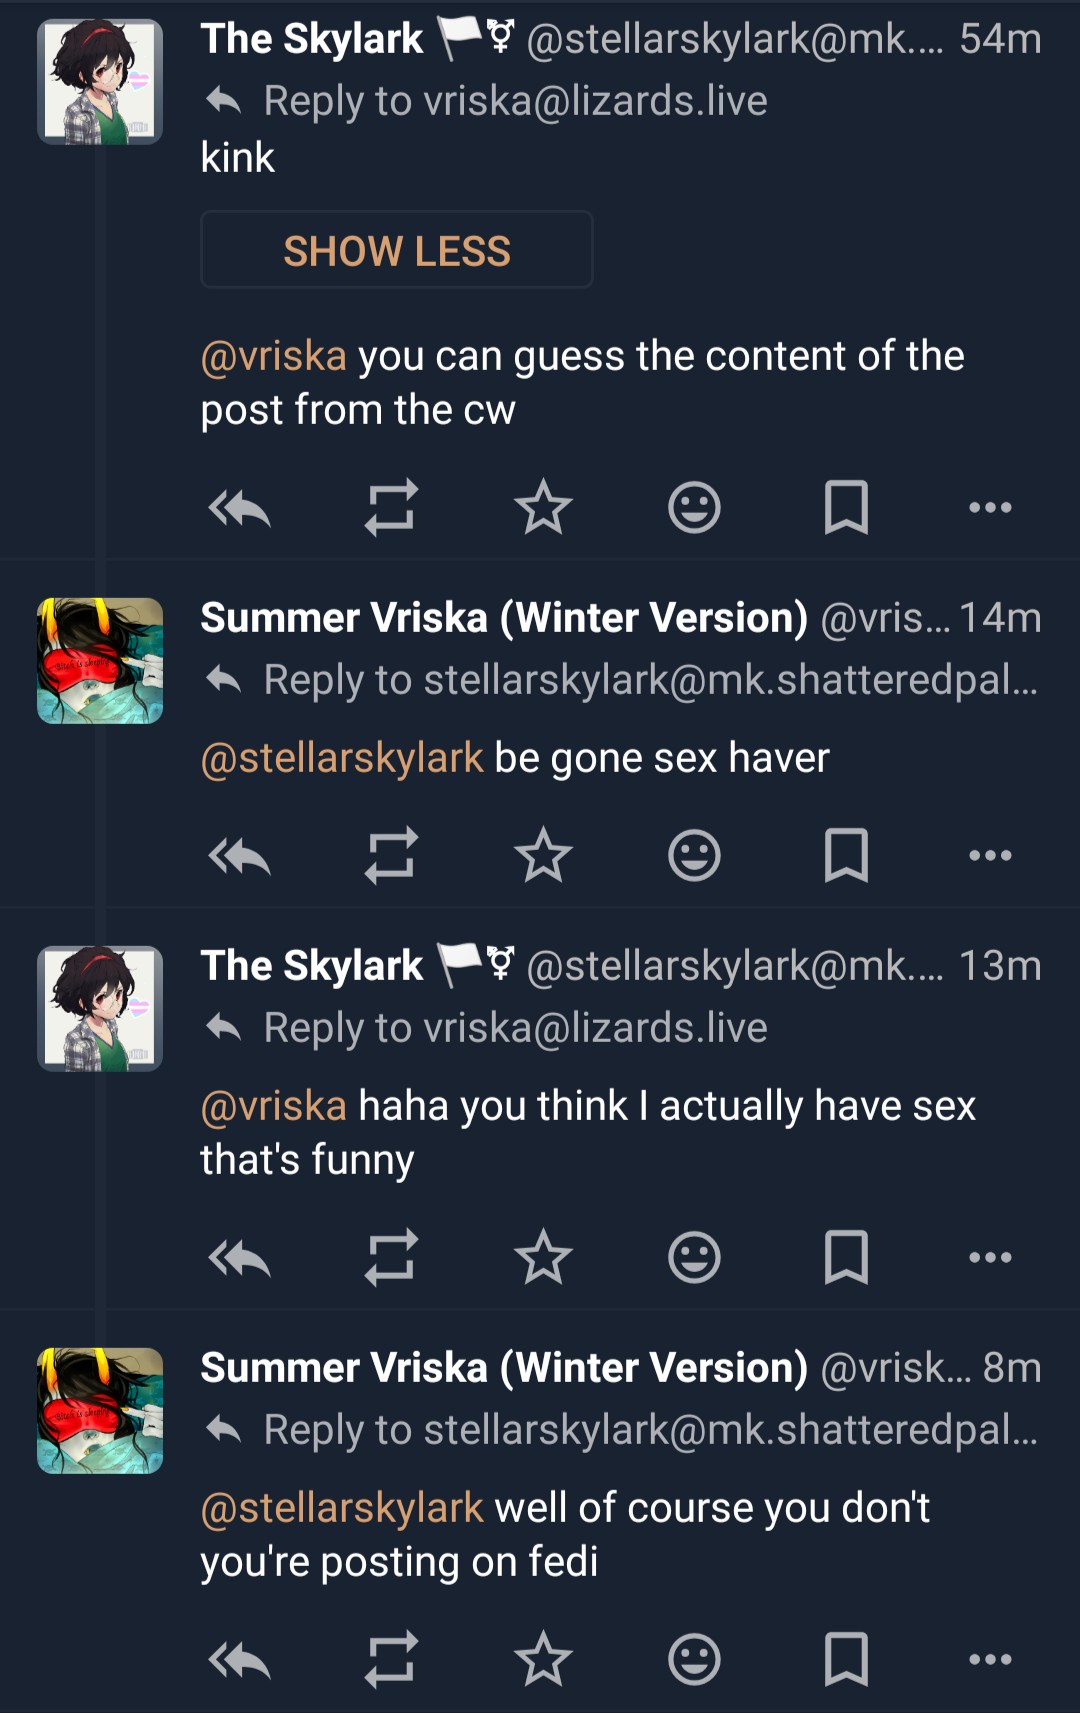
Task: Open the @vriska mention in the 54m post
Action: point(274,357)
